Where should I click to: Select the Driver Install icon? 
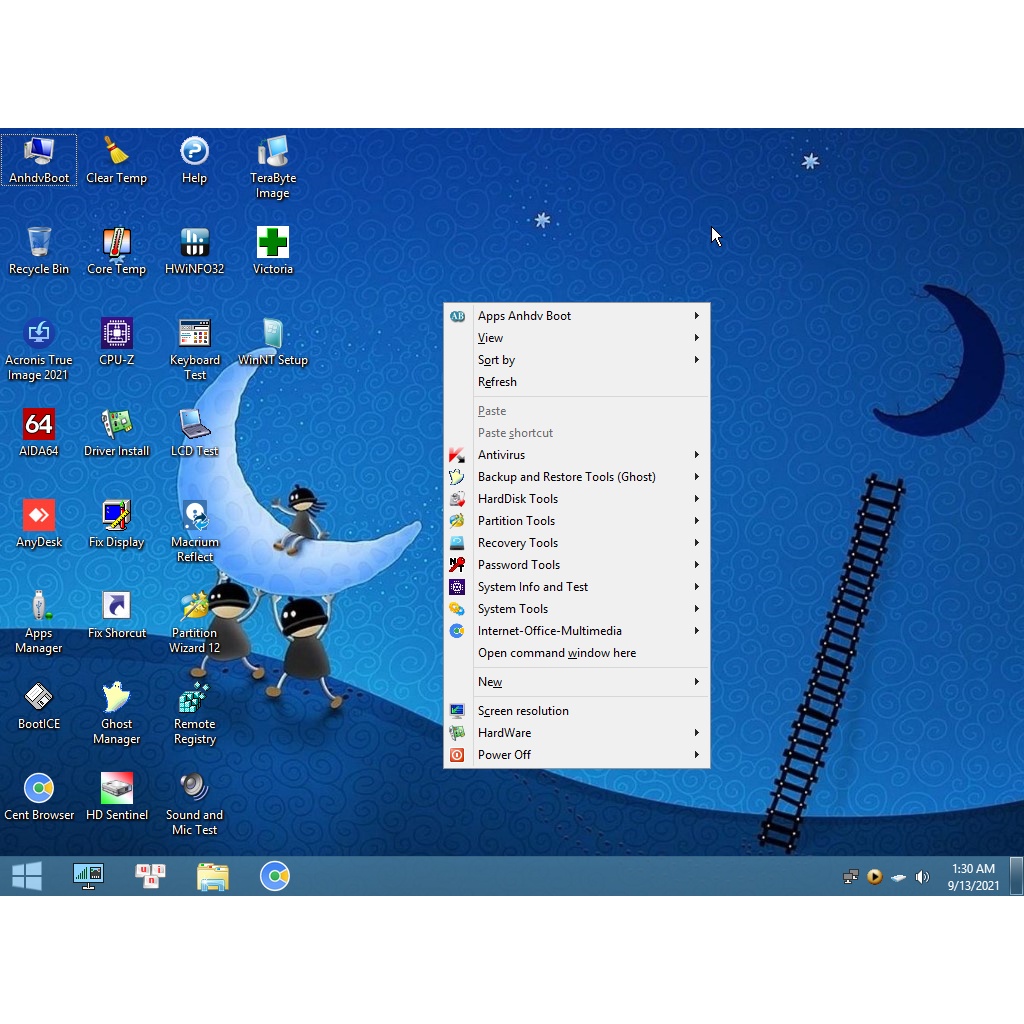coord(116,432)
